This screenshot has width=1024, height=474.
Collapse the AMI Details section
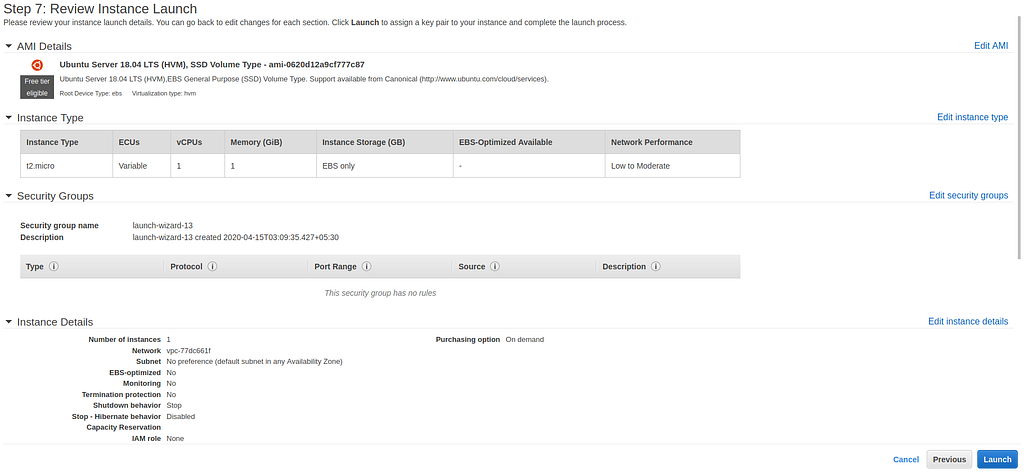click(9, 46)
